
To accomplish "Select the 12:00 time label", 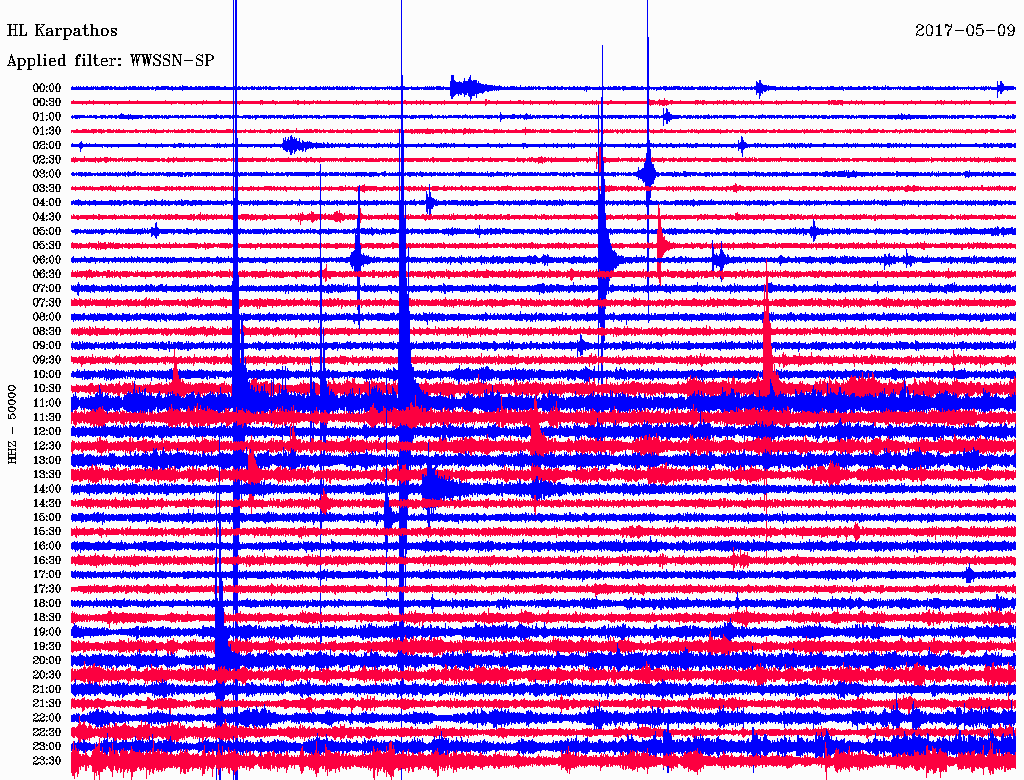I will coord(47,432).
